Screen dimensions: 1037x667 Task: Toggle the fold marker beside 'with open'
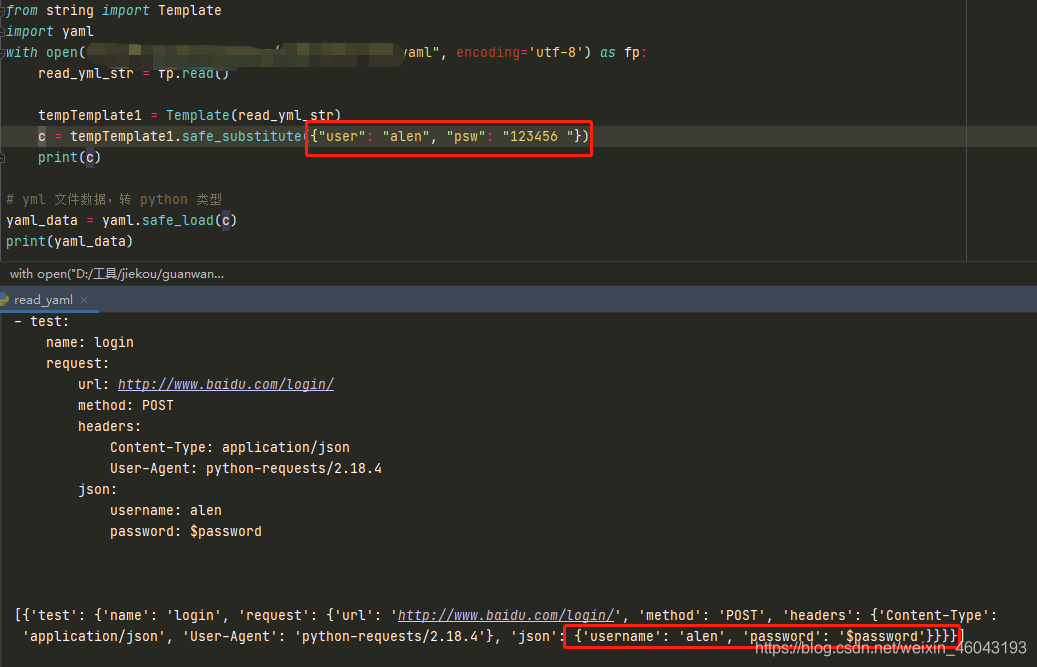pos(3,53)
